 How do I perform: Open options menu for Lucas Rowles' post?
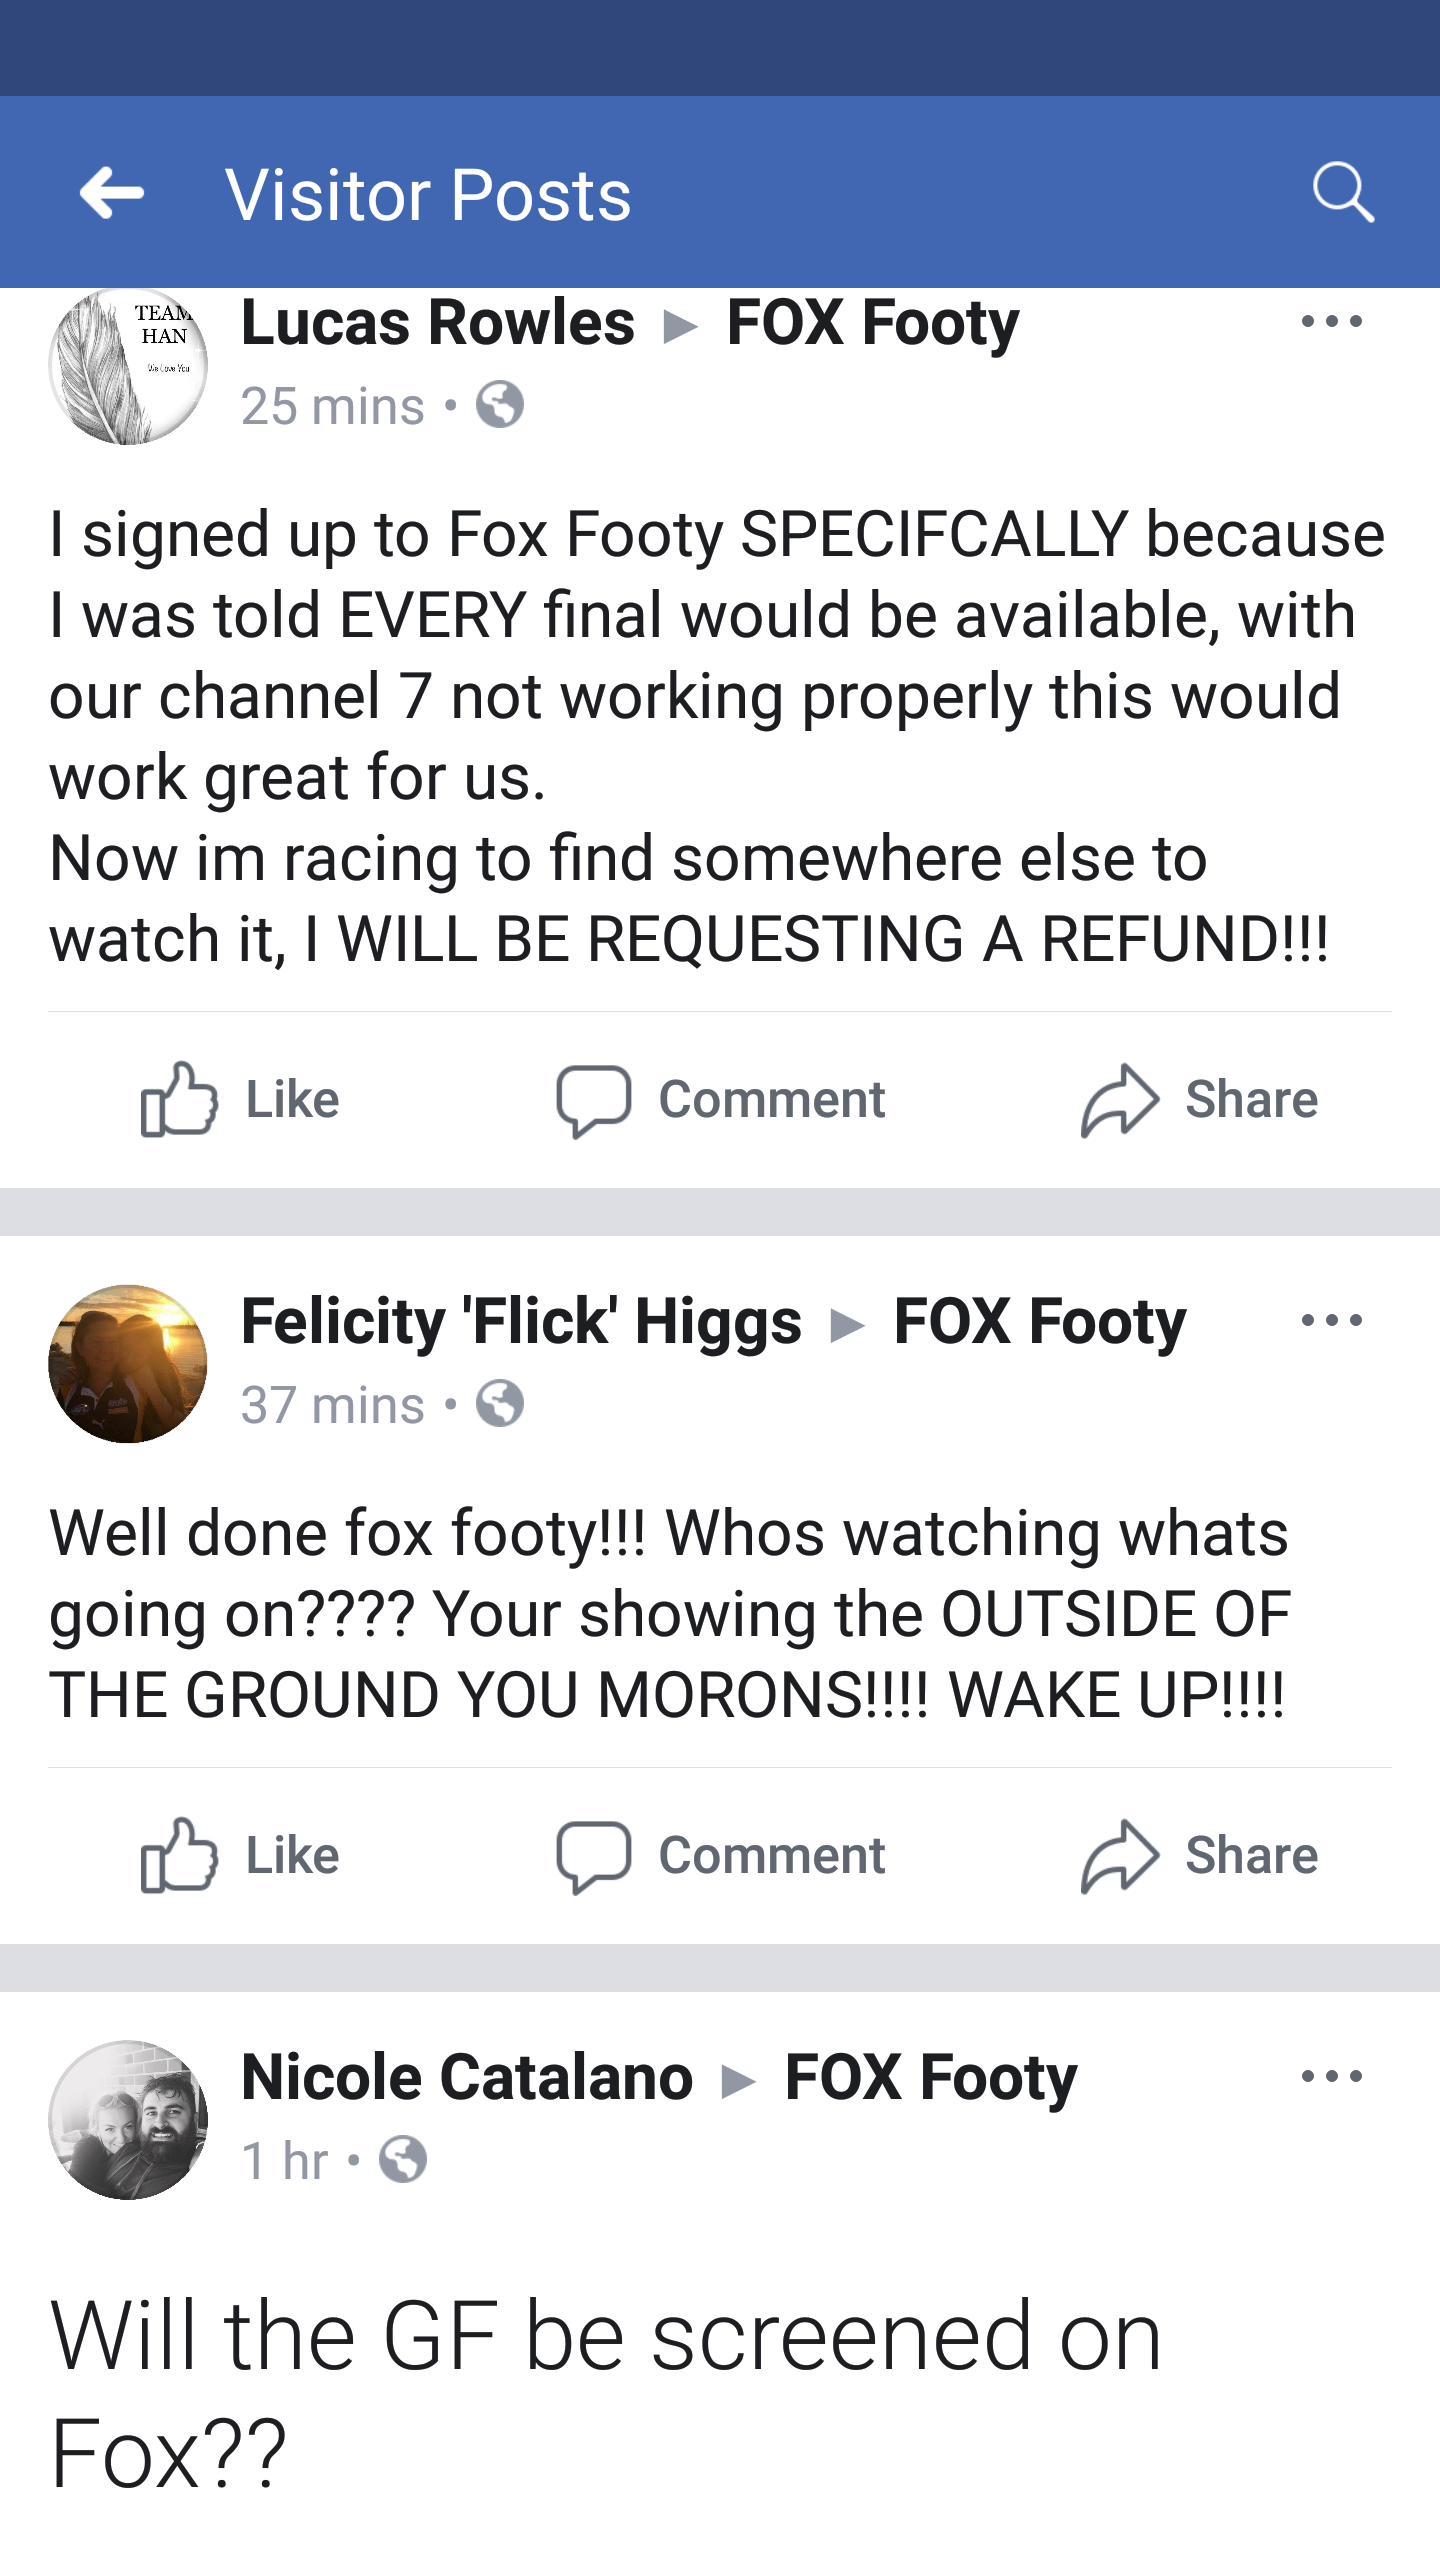[1331, 322]
